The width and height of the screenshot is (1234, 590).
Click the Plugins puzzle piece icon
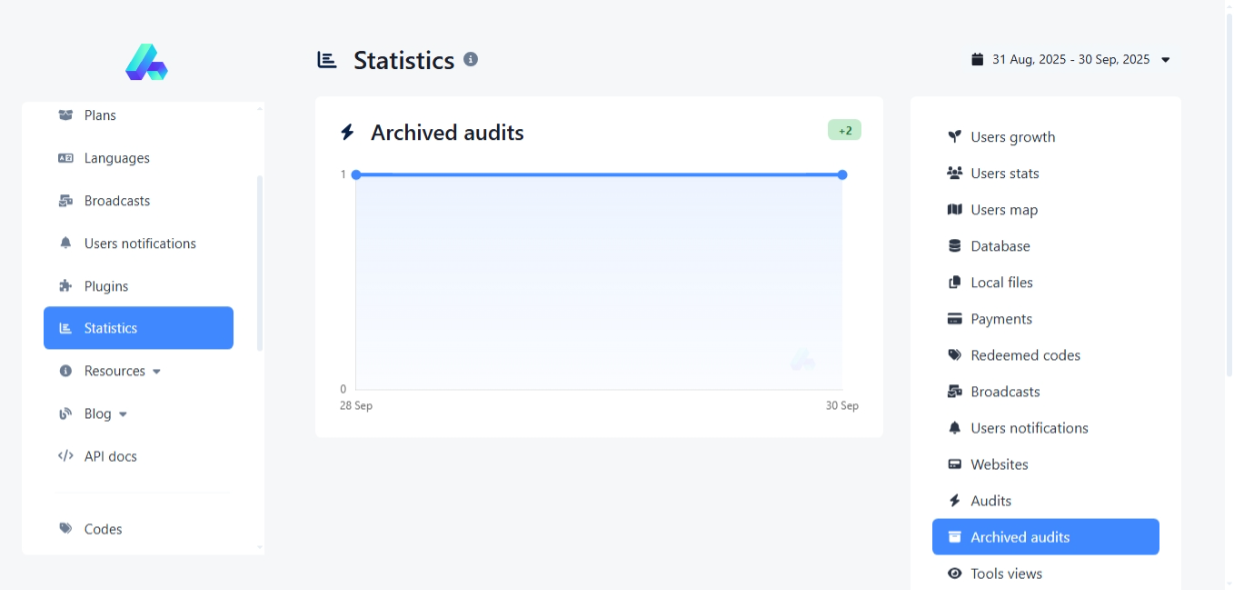coord(66,286)
